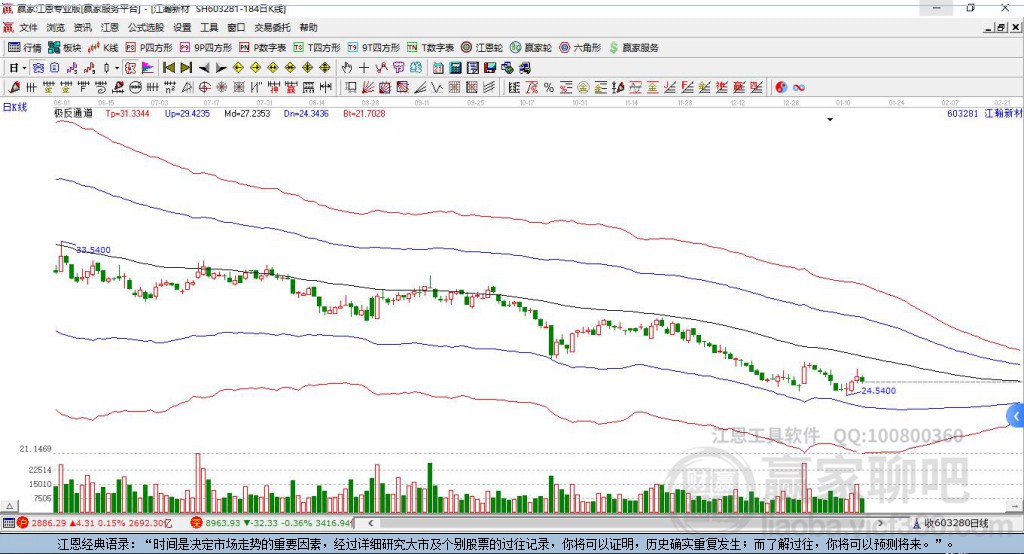
Task: Click the 板块 sector button
Action: pyautogui.click(x=64, y=48)
